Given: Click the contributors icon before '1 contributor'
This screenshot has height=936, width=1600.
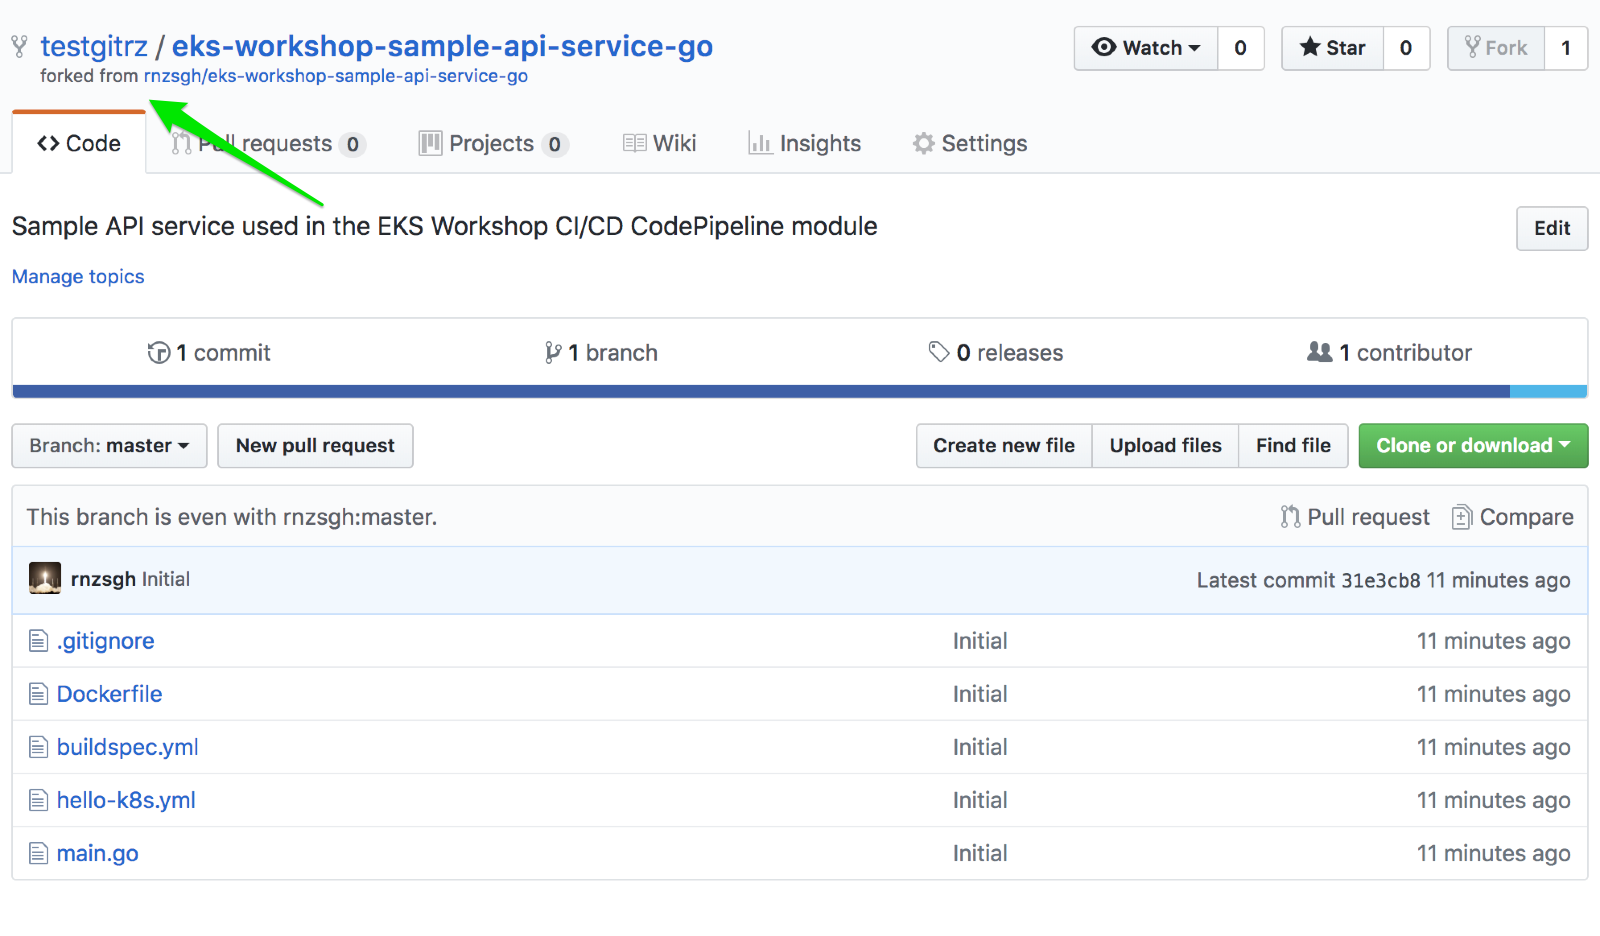Looking at the screenshot, I should (x=1319, y=352).
